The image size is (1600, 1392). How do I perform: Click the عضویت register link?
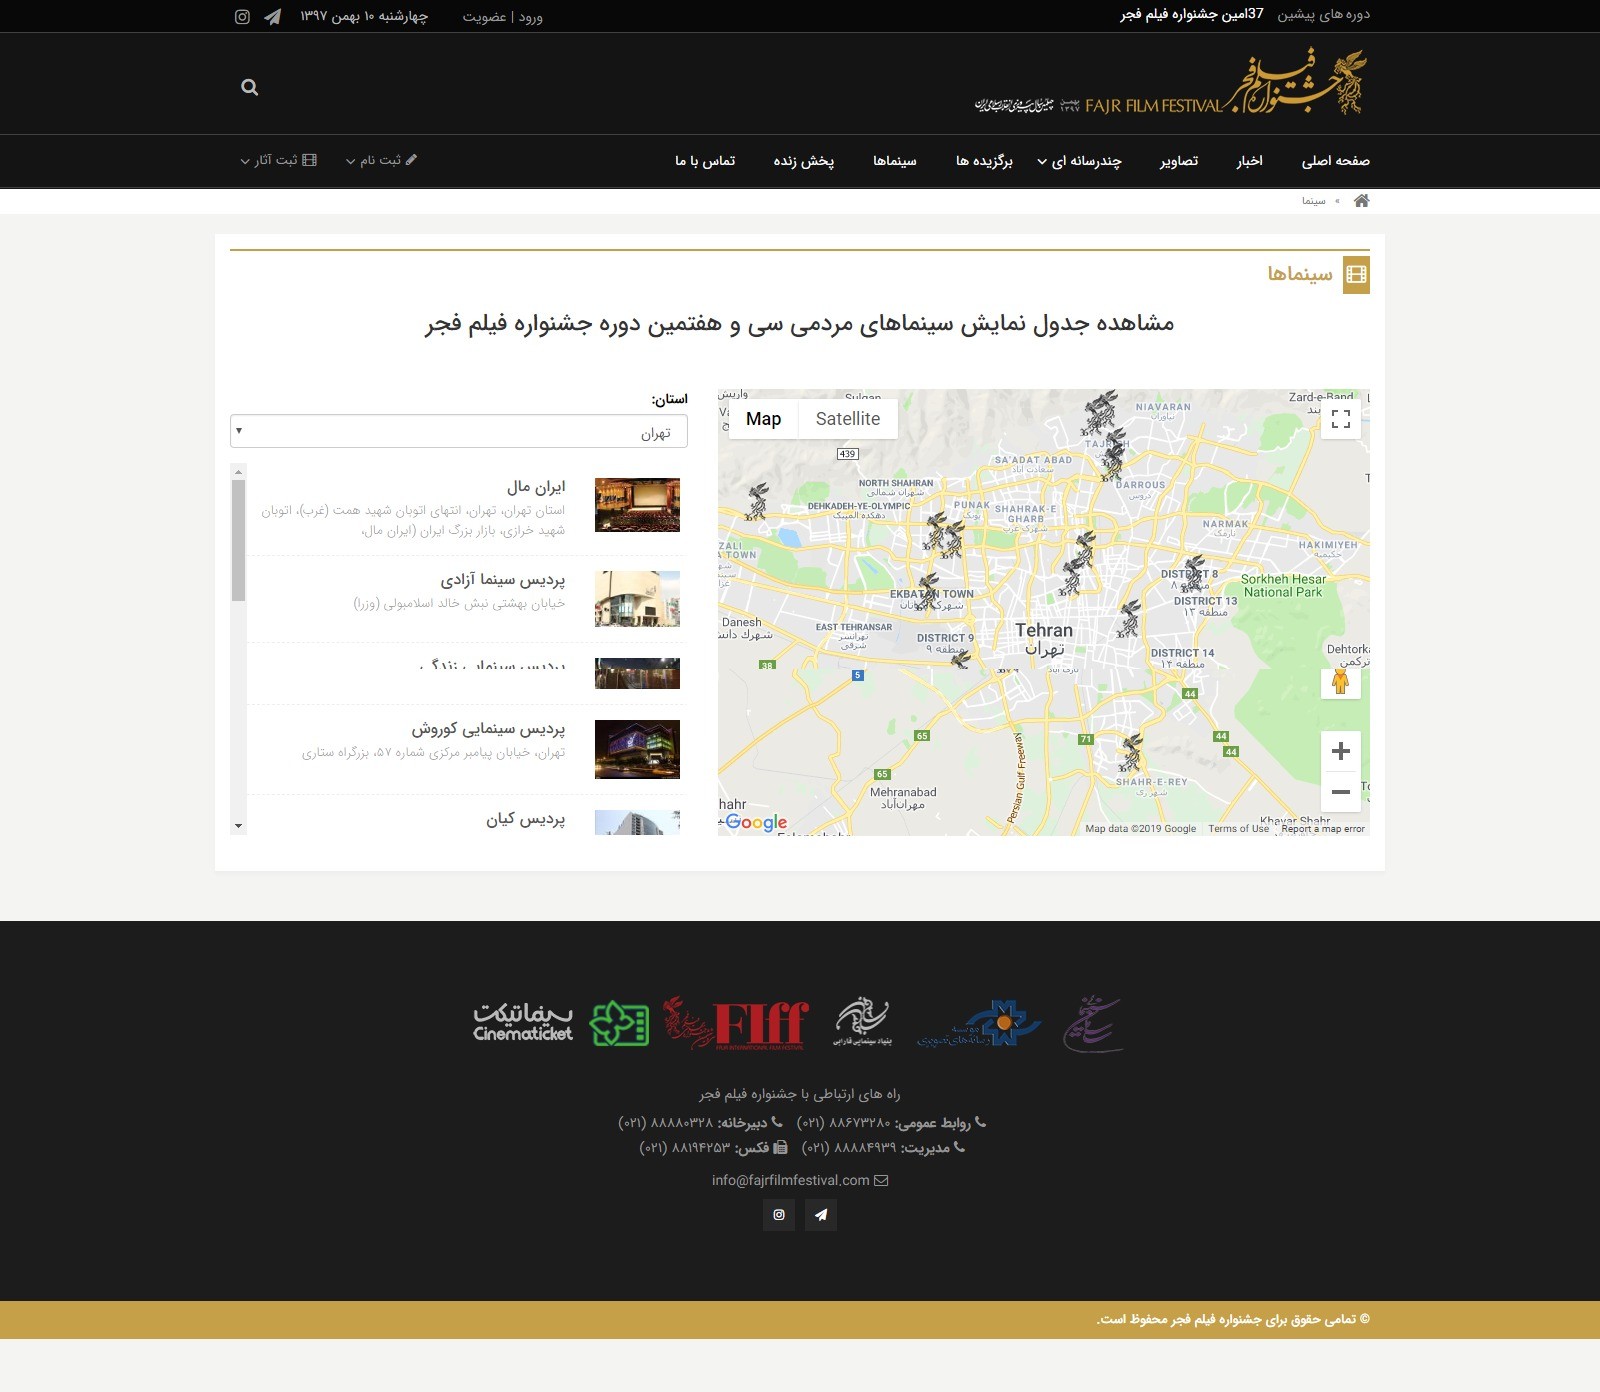click(484, 17)
